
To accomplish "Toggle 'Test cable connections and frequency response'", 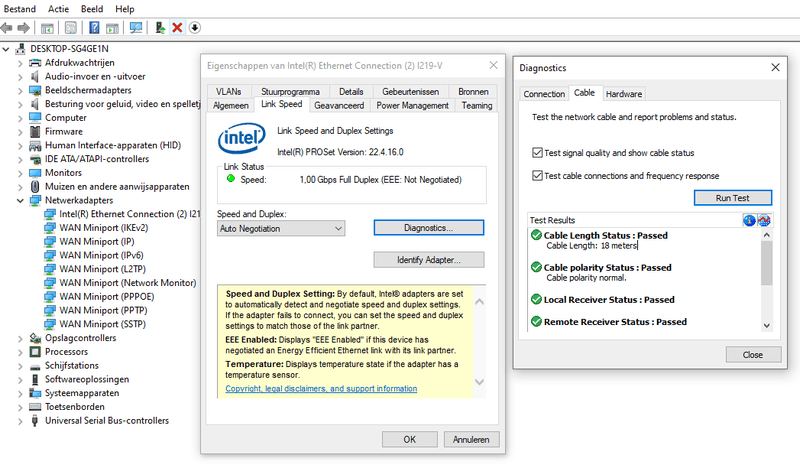I will [x=537, y=176].
